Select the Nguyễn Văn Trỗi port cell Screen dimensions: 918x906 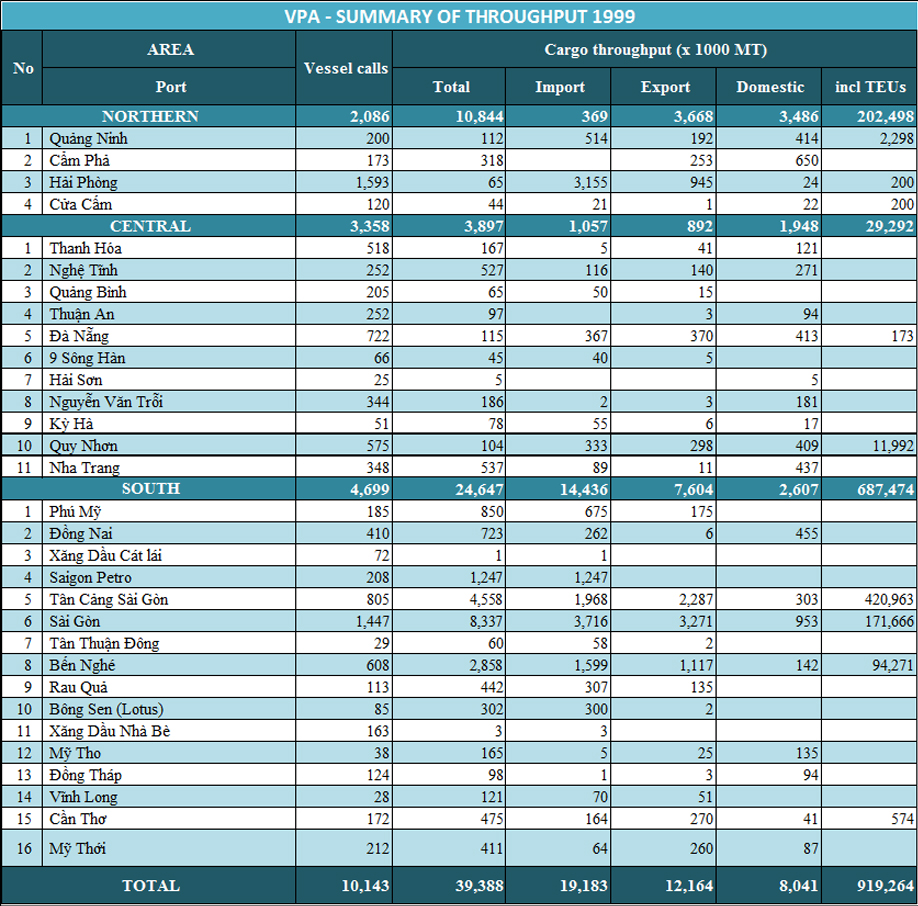tap(107, 402)
